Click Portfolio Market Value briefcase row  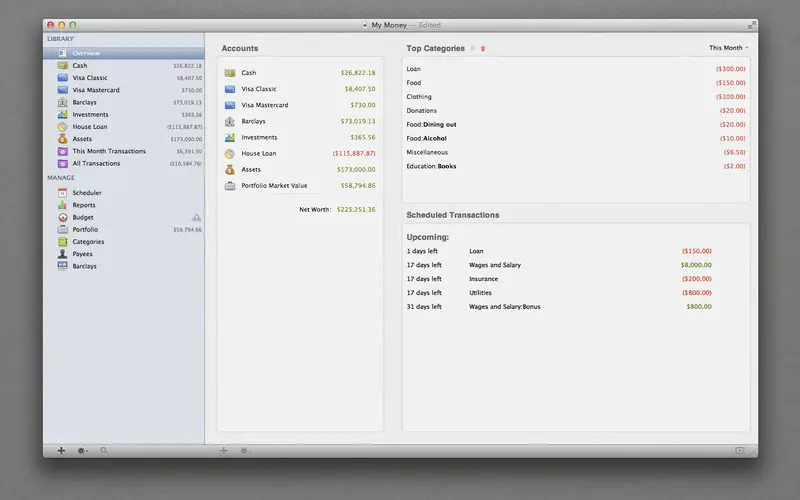pyautogui.click(x=300, y=186)
